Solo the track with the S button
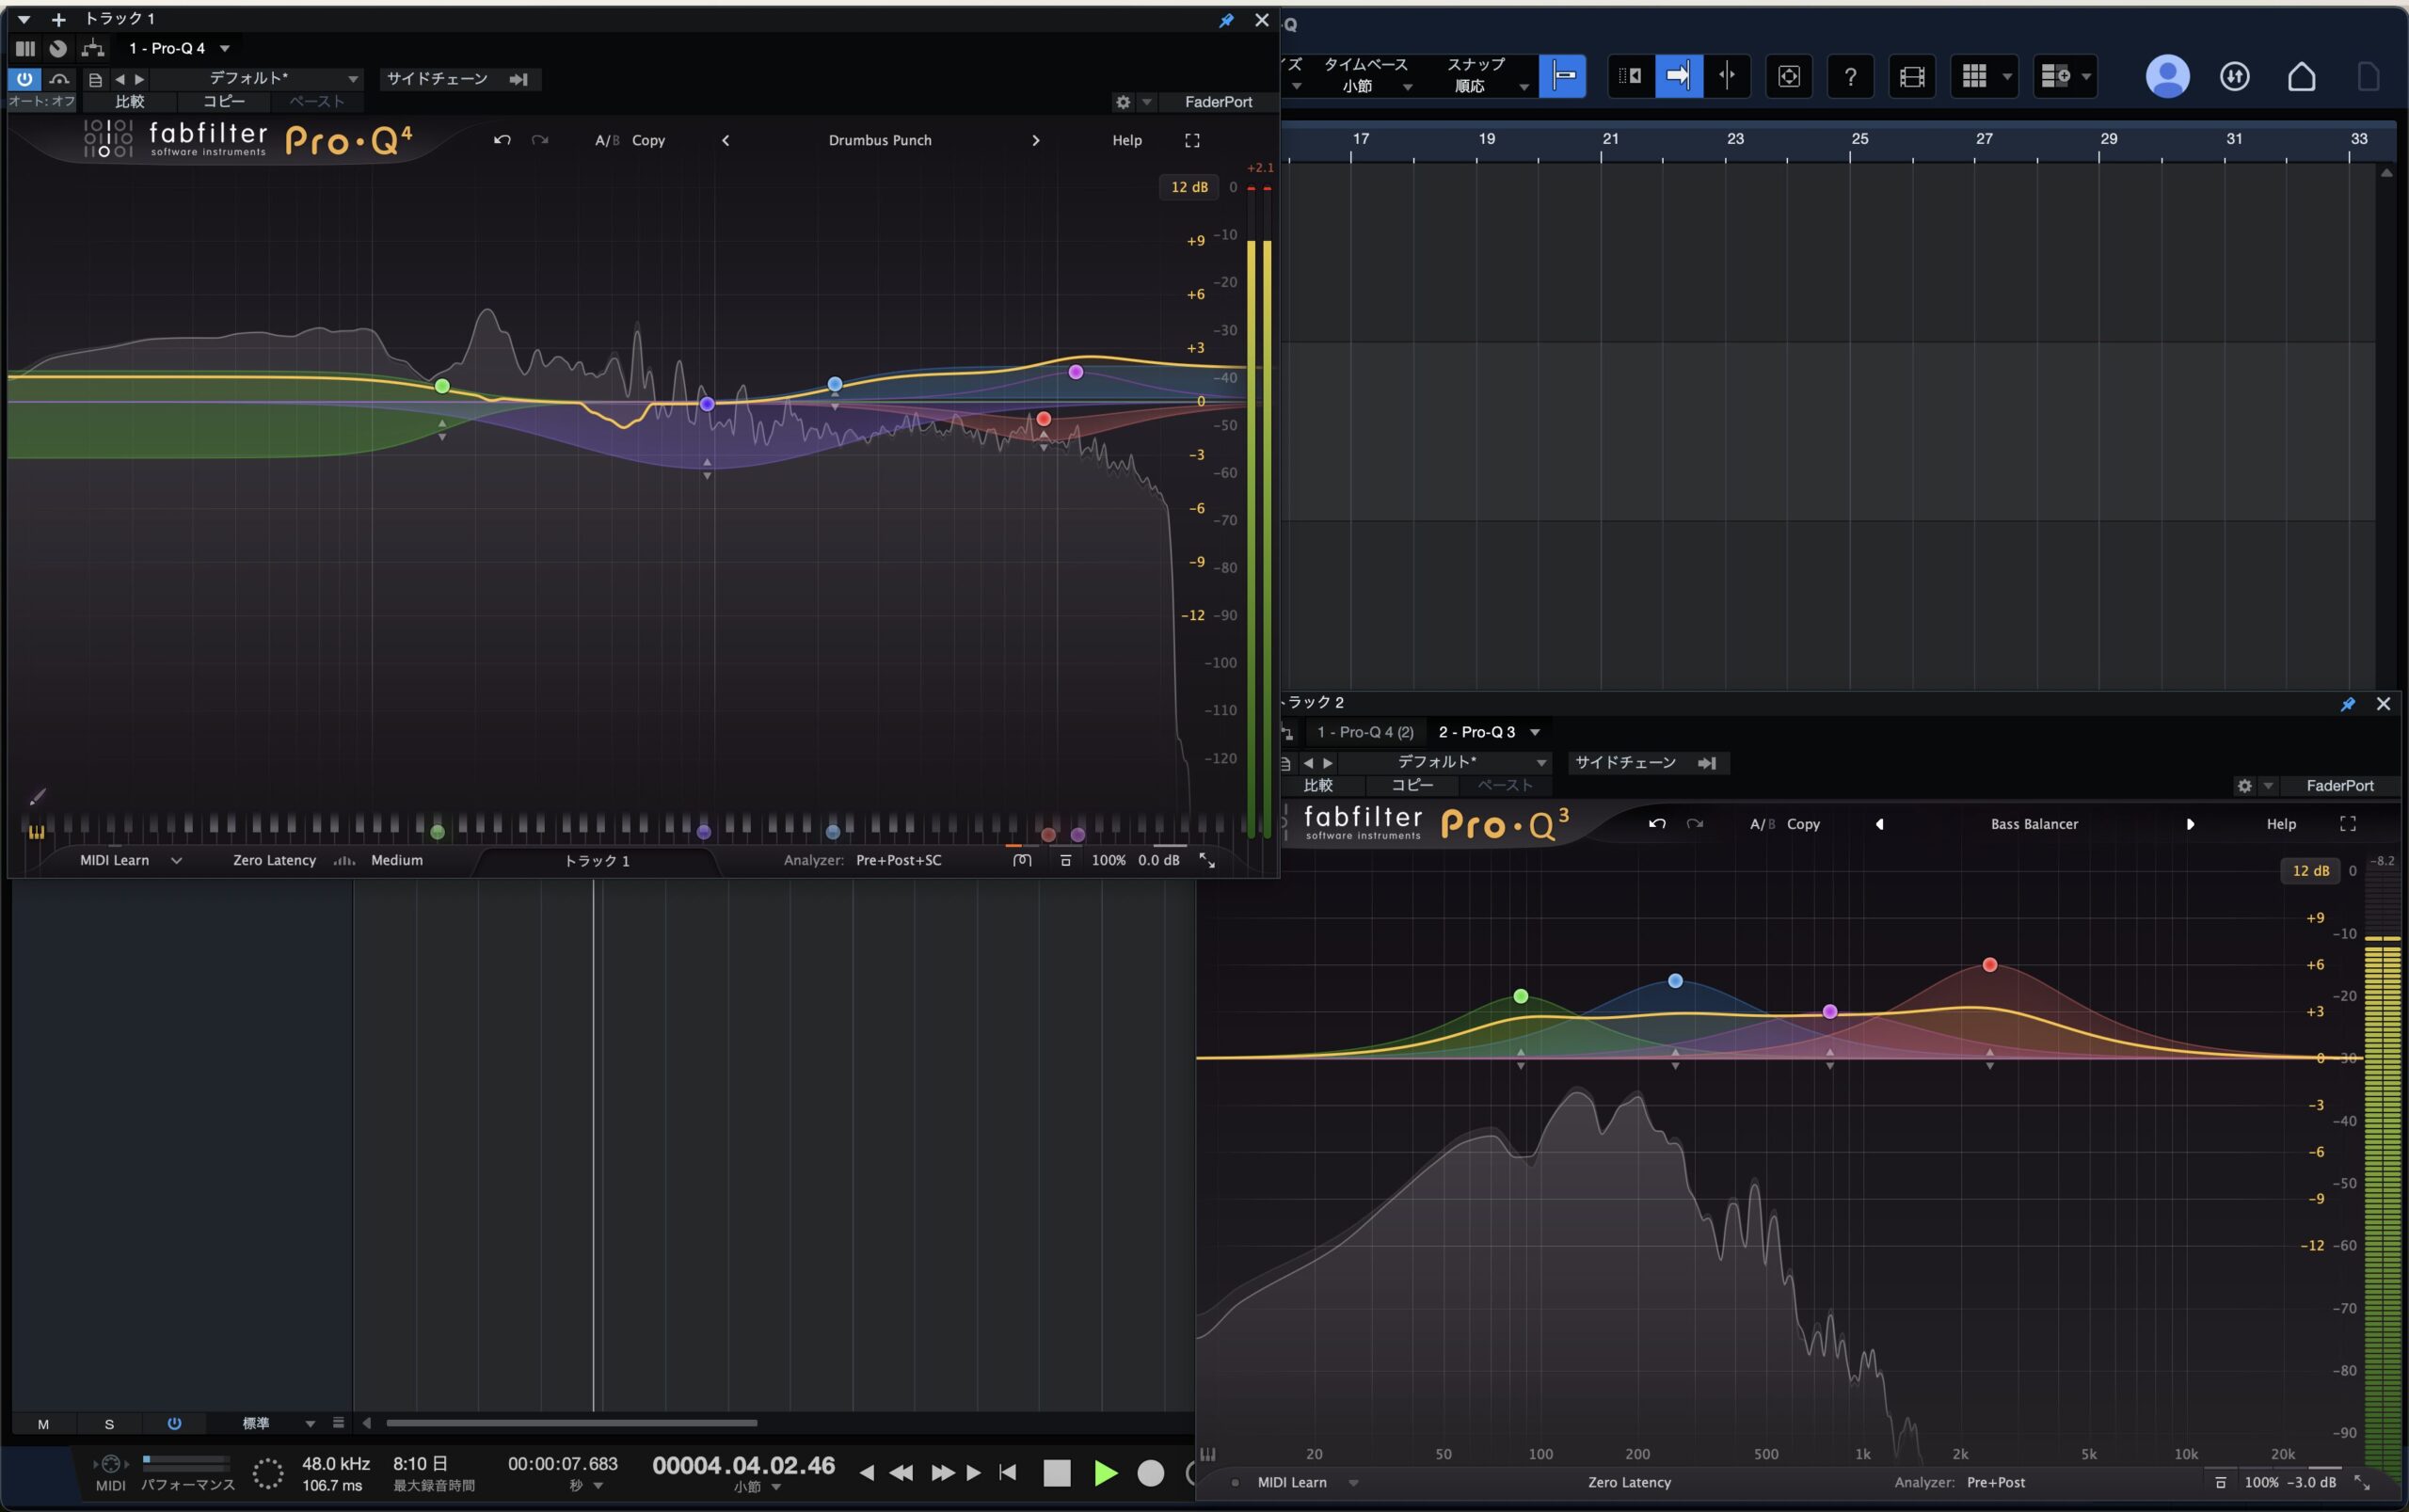 click(109, 1424)
